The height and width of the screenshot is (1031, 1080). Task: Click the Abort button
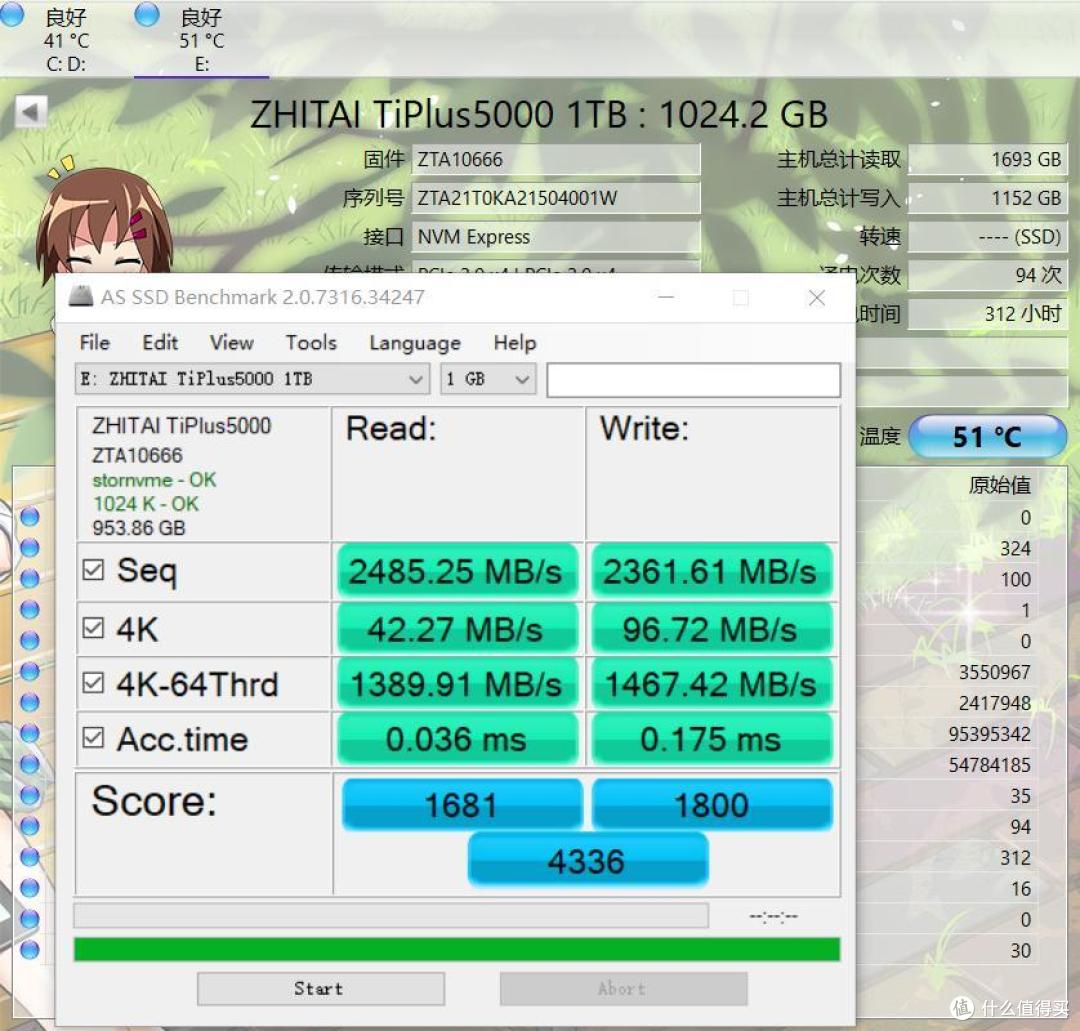(622, 988)
